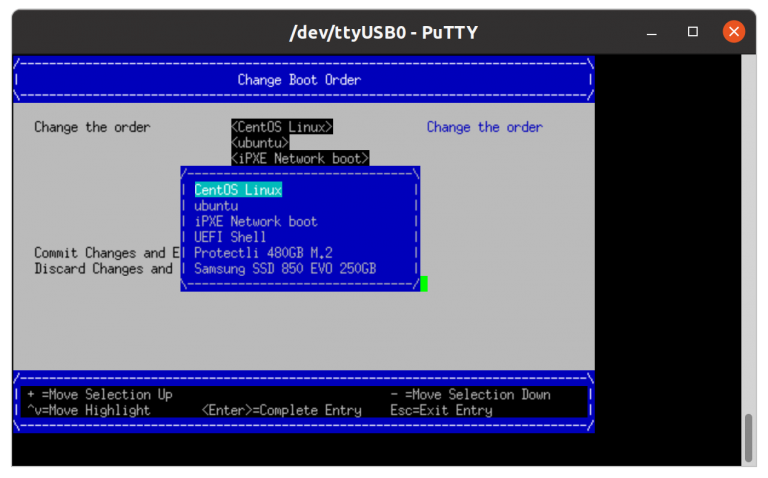Select the highlighted CentOS Linux popup entry
The image size is (768, 478).
(x=238, y=190)
